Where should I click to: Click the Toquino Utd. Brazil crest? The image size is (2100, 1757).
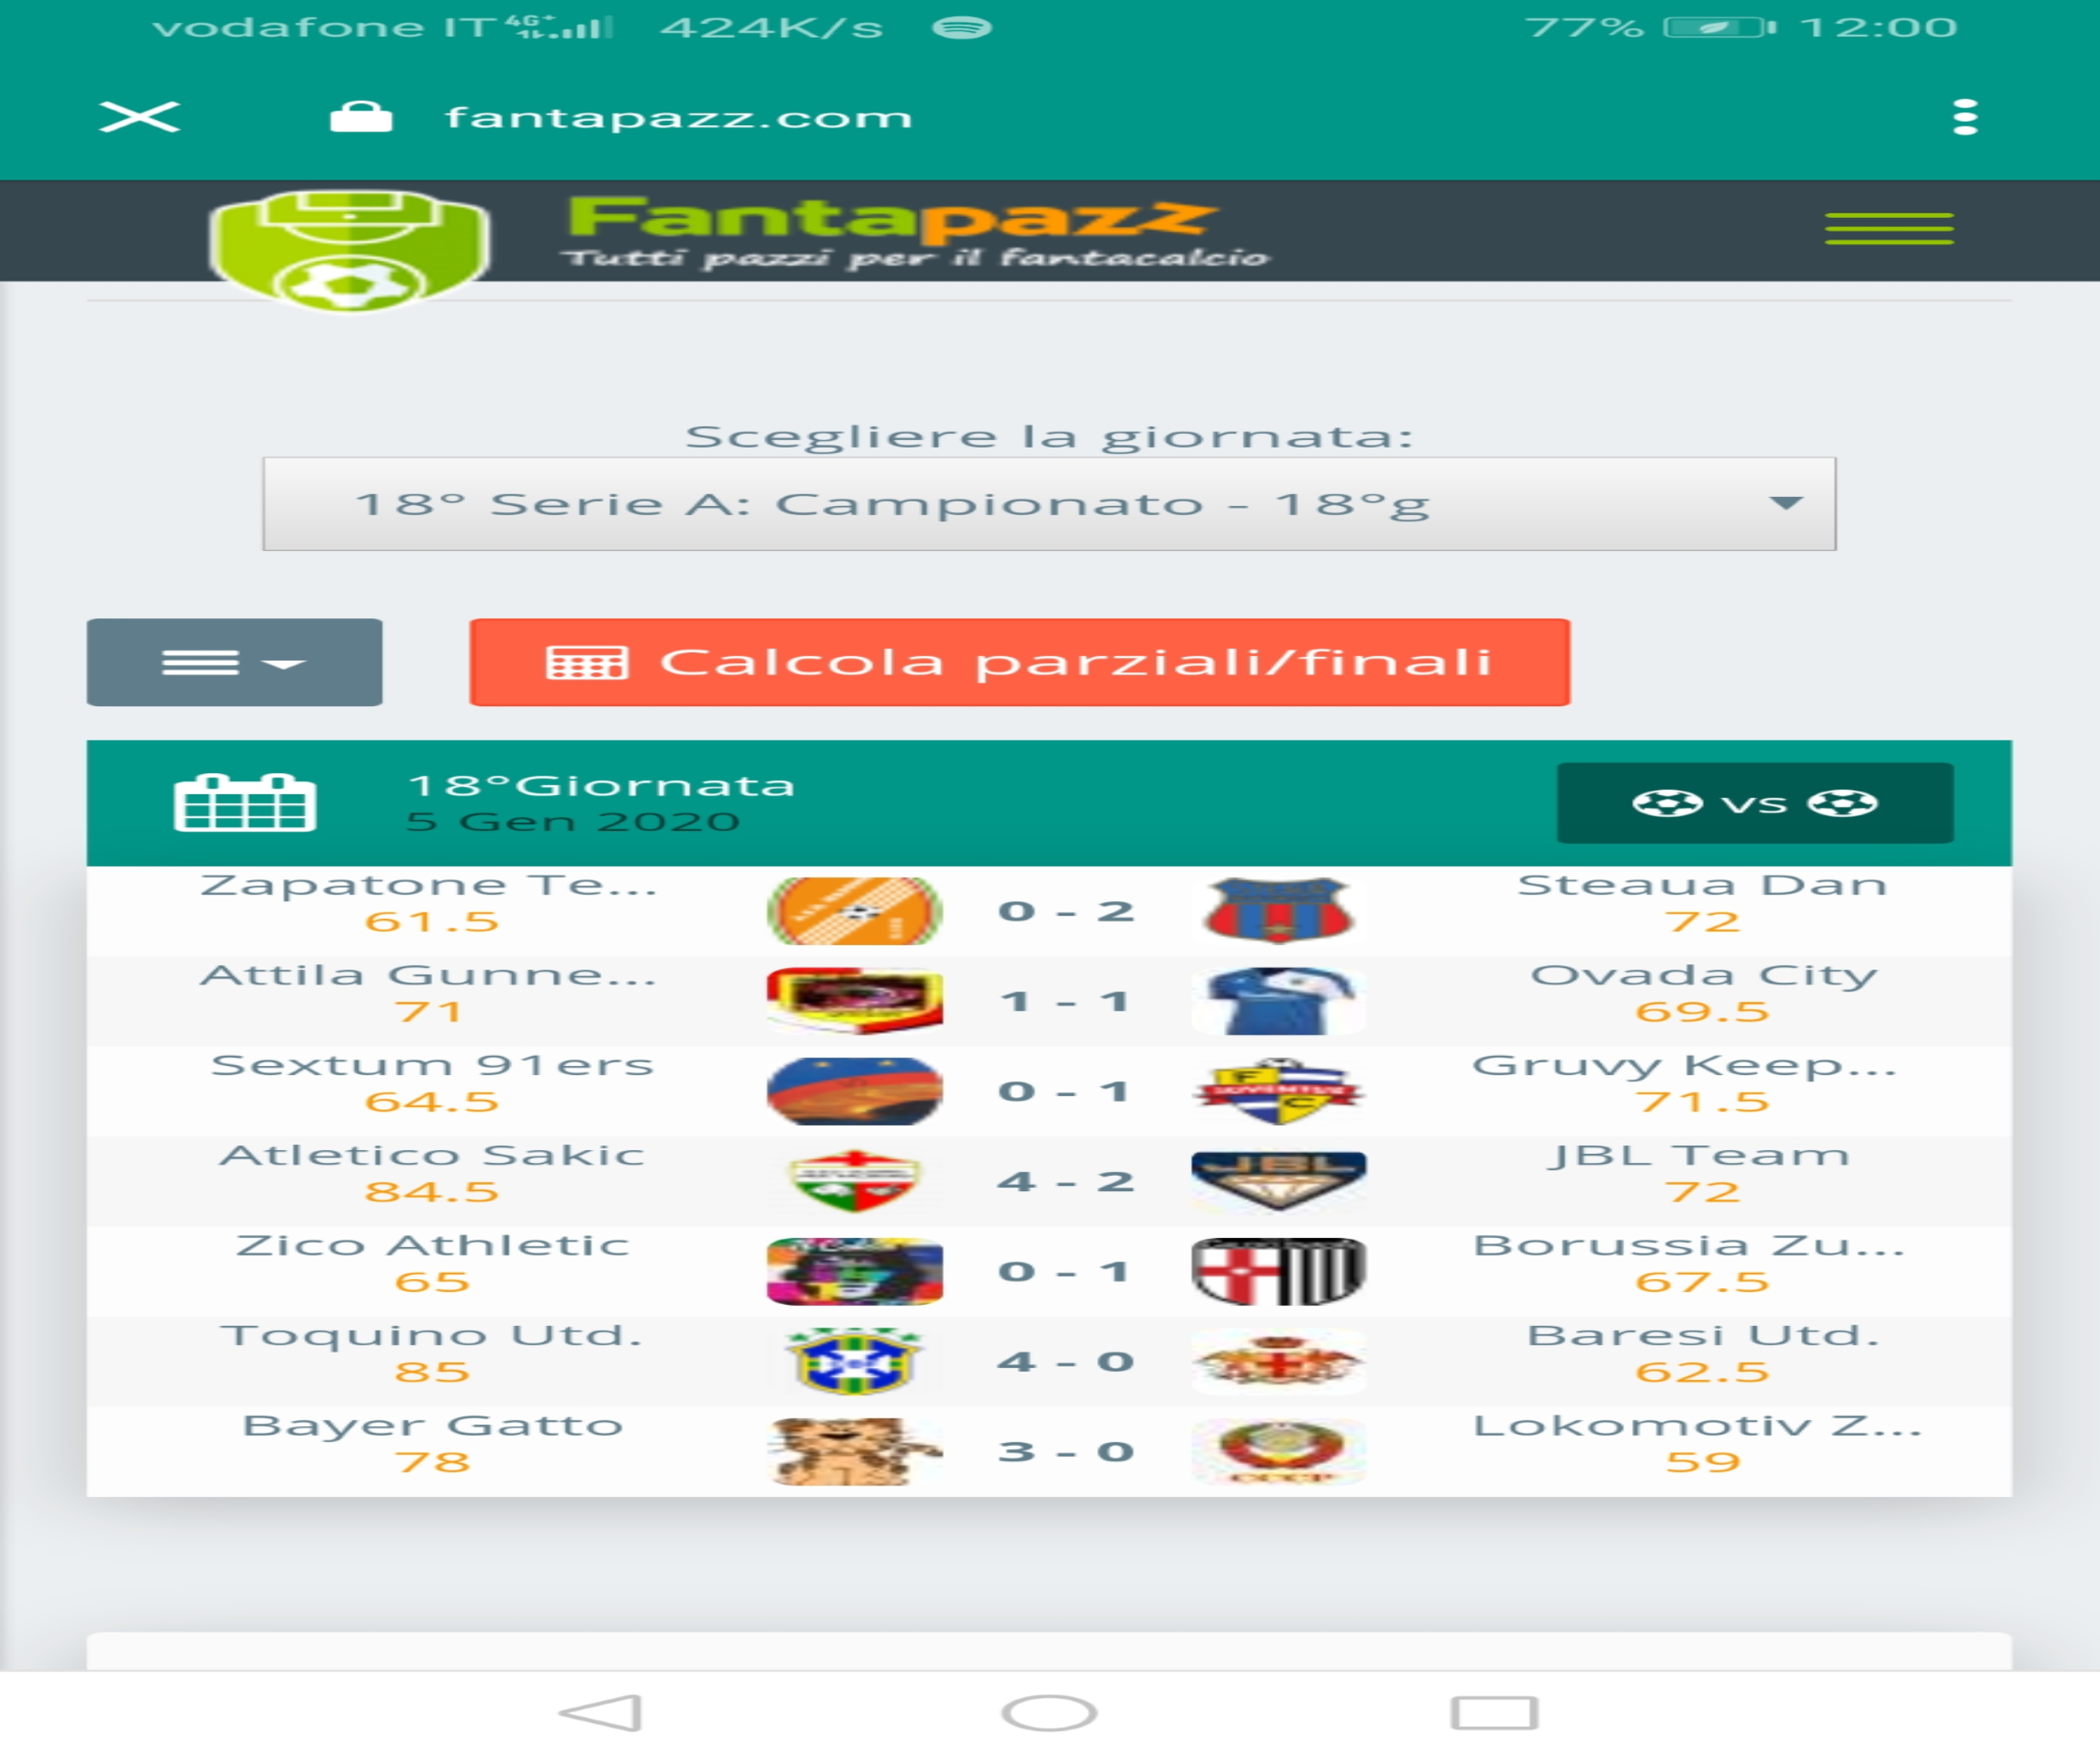pyautogui.click(x=854, y=1361)
